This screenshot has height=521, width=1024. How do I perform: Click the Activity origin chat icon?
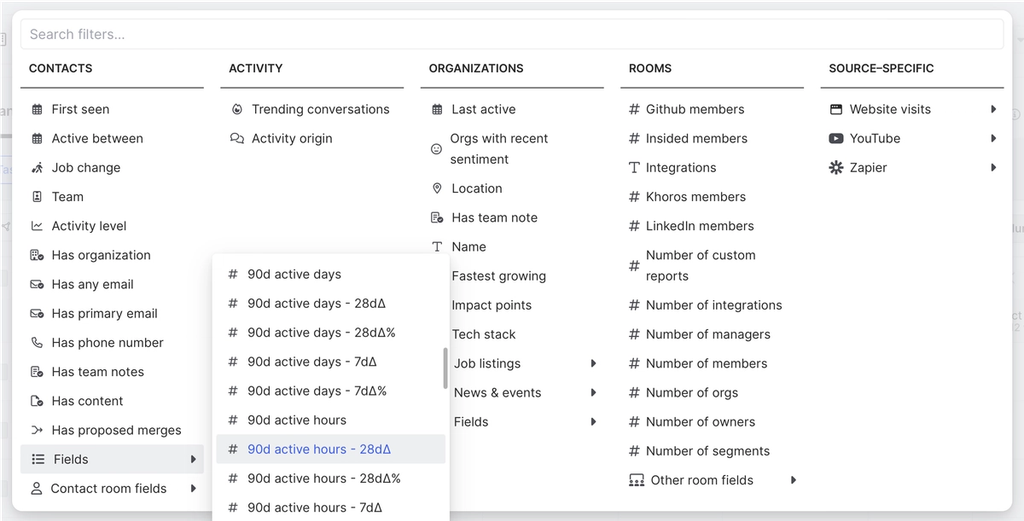(237, 139)
